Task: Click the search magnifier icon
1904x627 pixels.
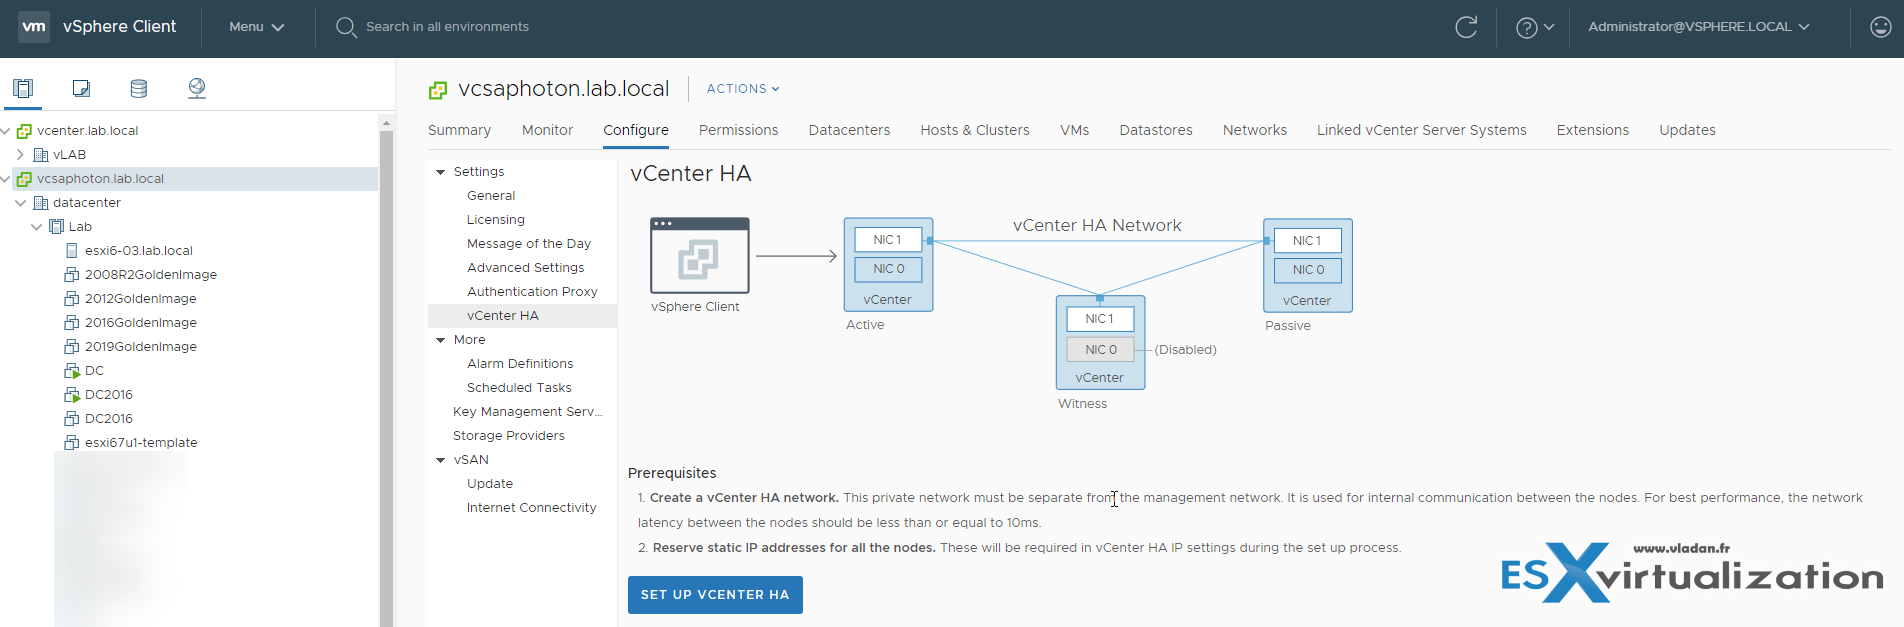Action: point(346,27)
